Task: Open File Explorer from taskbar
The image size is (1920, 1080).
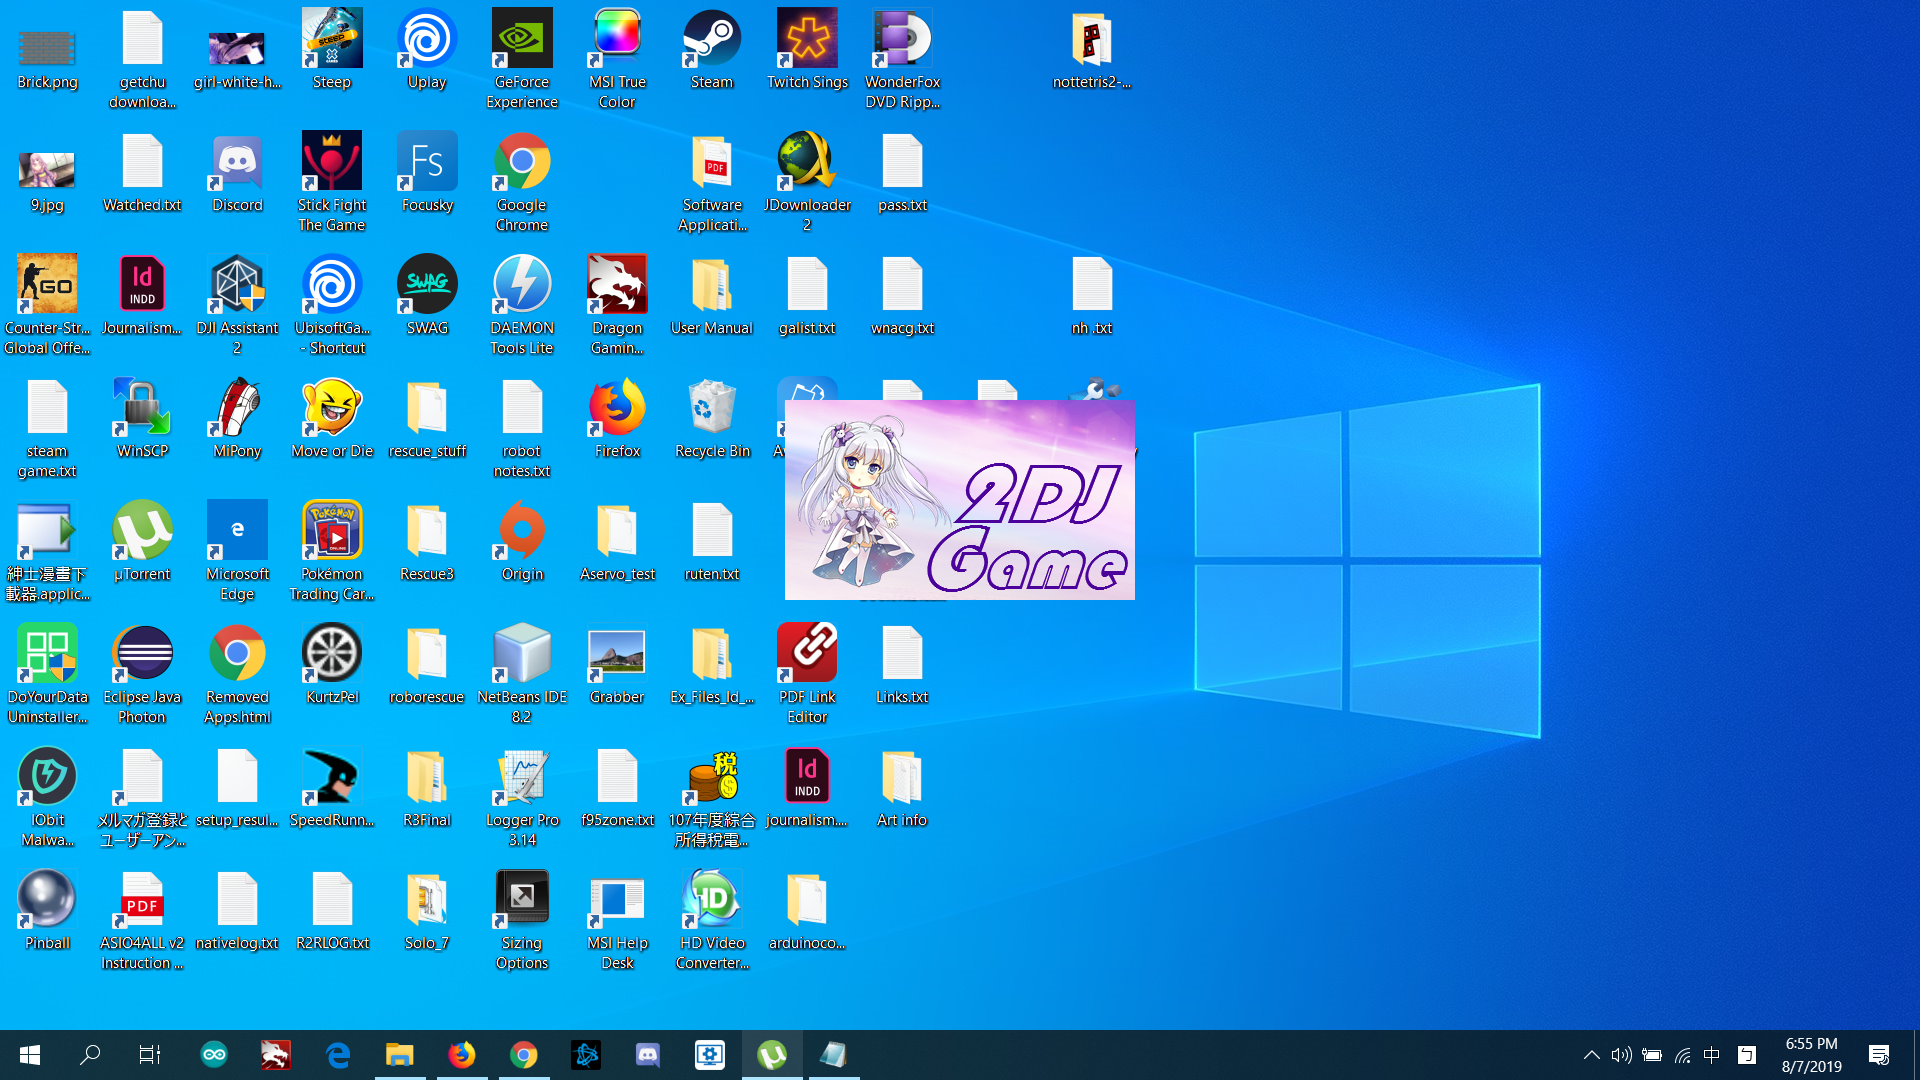Action: pyautogui.click(x=400, y=1055)
